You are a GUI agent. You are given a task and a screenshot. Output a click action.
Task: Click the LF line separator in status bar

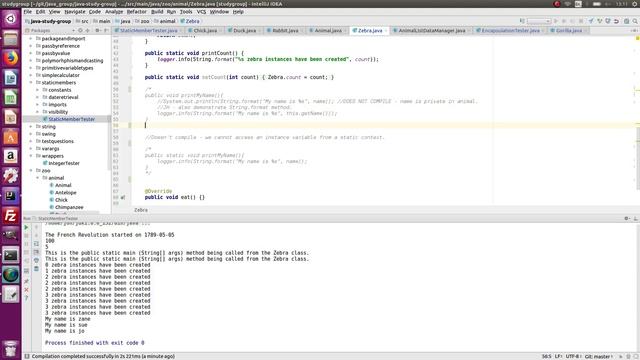(x=558, y=356)
